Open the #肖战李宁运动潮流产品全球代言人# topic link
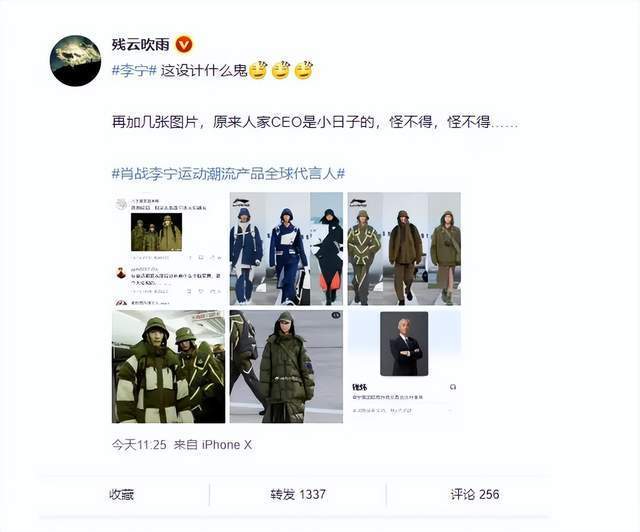Screen dimensions: 640x532 coord(229,174)
